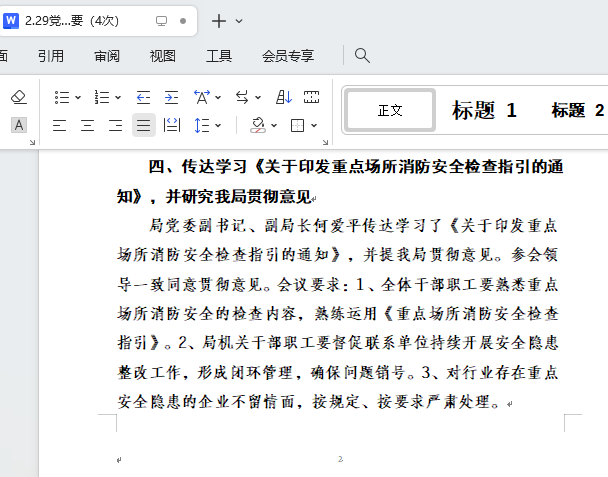The image size is (608, 477).
Task: Toggle justified alignment button
Action: click(x=143, y=125)
